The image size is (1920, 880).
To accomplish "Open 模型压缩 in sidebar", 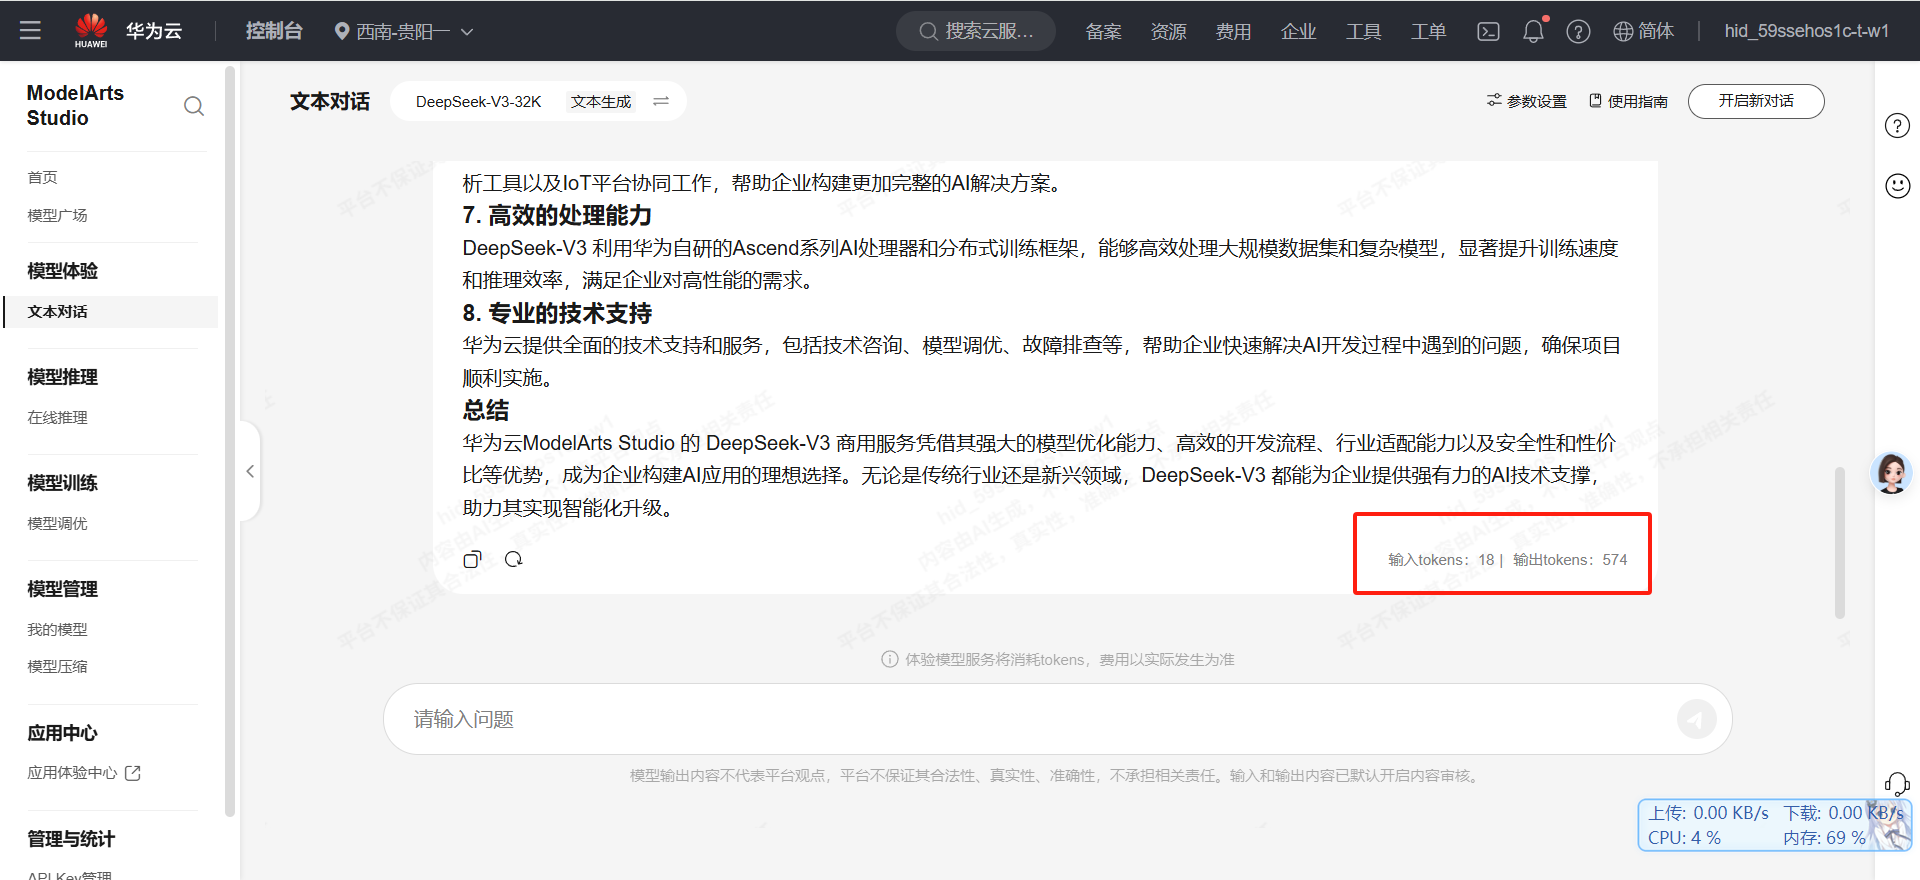I will pos(57,666).
